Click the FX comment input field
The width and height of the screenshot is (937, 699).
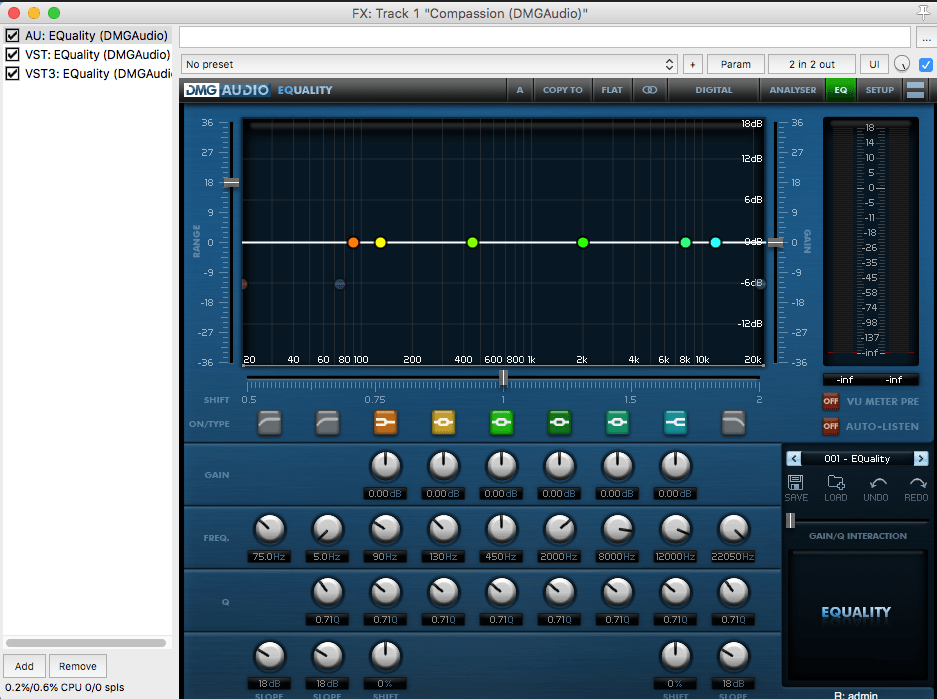coord(545,37)
